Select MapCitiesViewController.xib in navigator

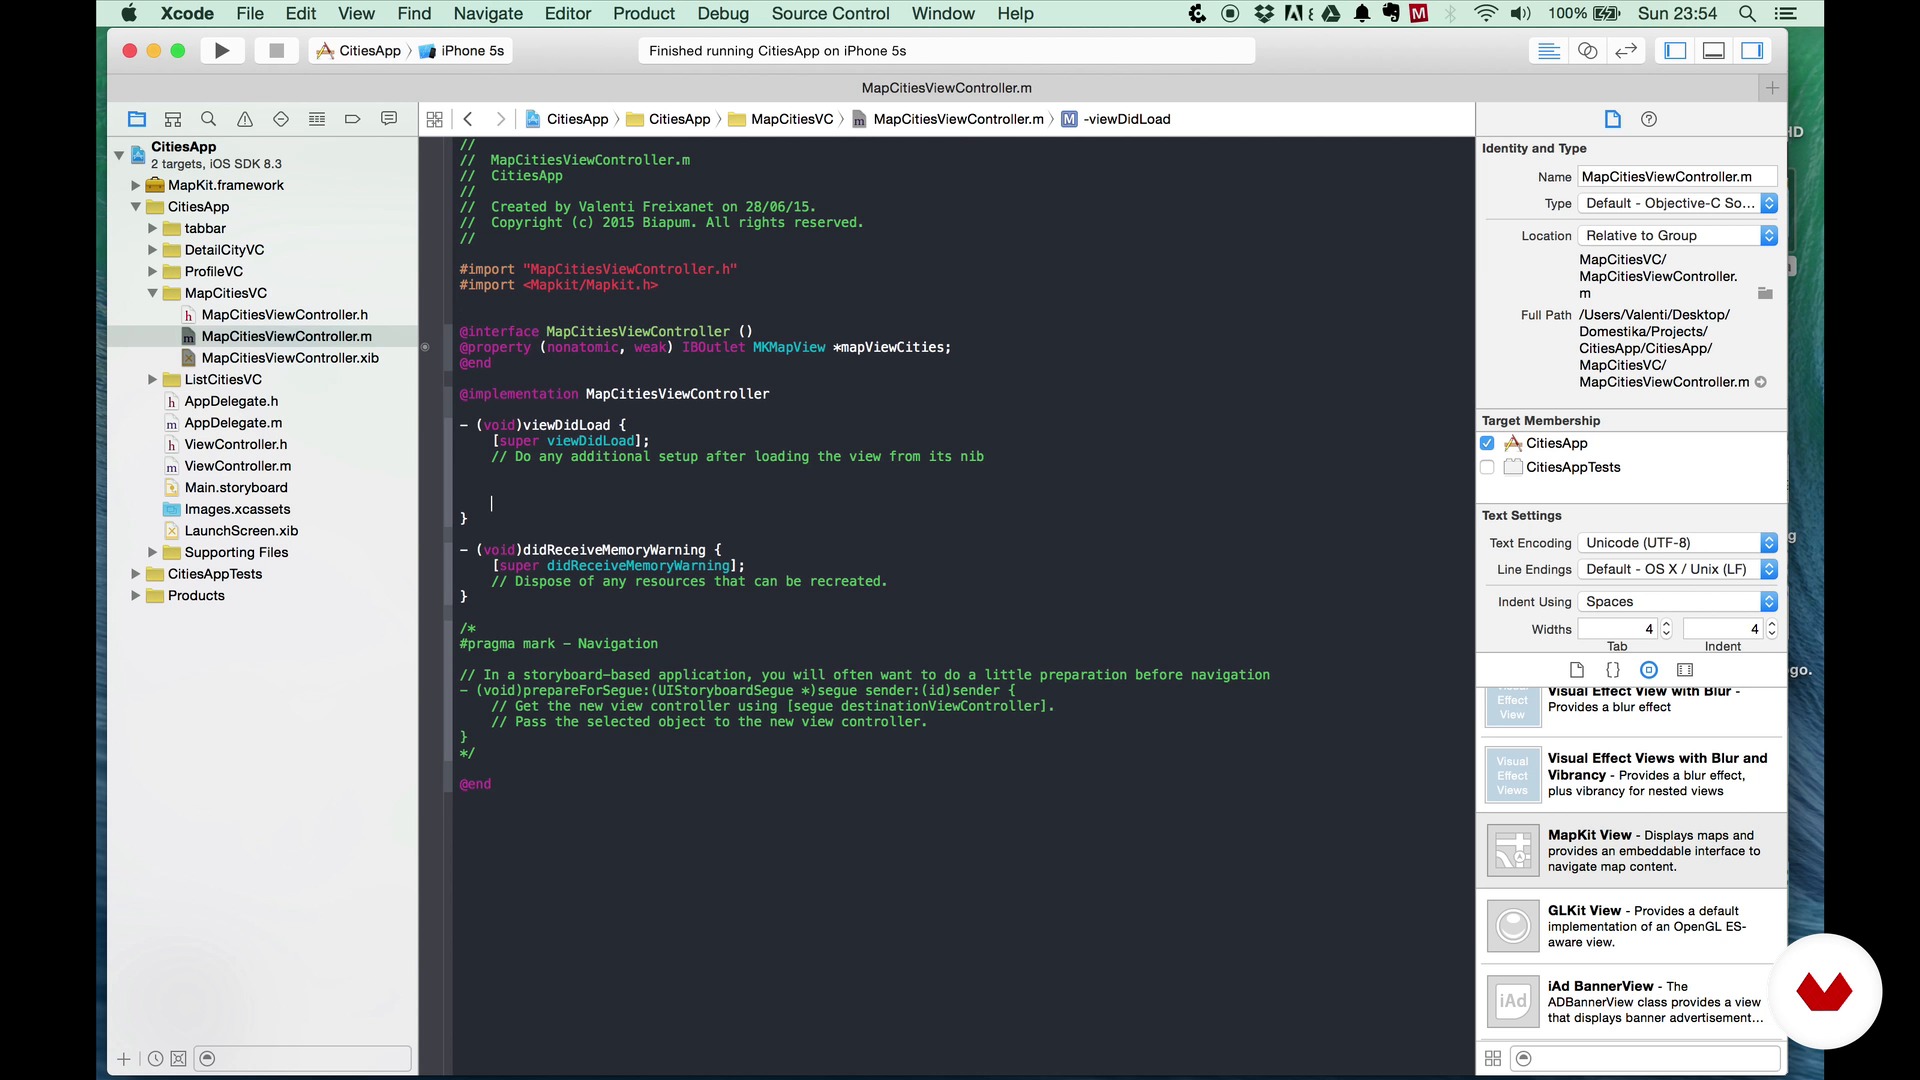[290, 358]
